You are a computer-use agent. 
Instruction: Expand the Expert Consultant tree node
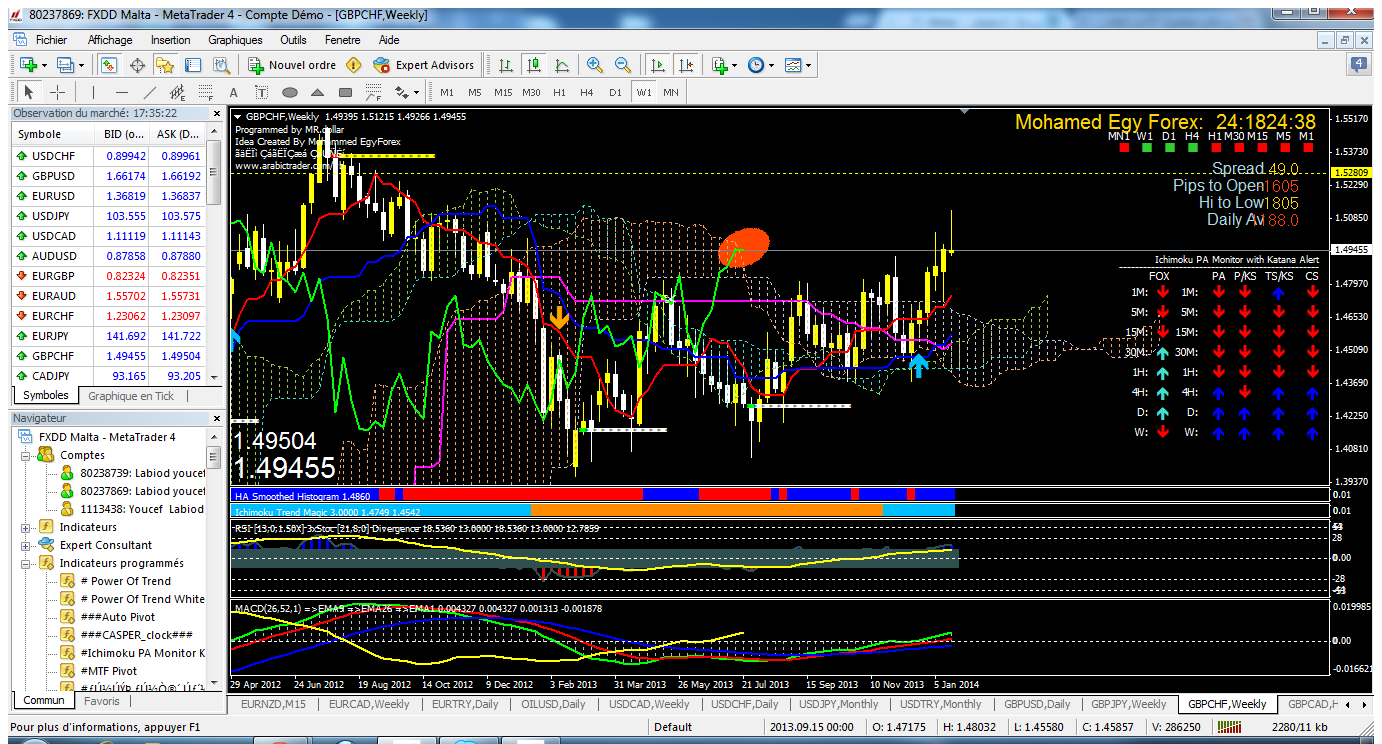click(25, 545)
